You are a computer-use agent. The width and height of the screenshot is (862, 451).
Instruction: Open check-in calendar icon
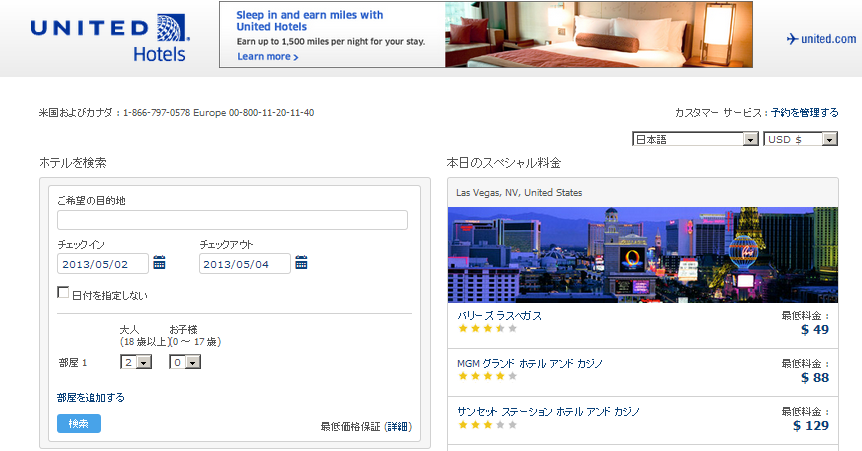point(159,262)
